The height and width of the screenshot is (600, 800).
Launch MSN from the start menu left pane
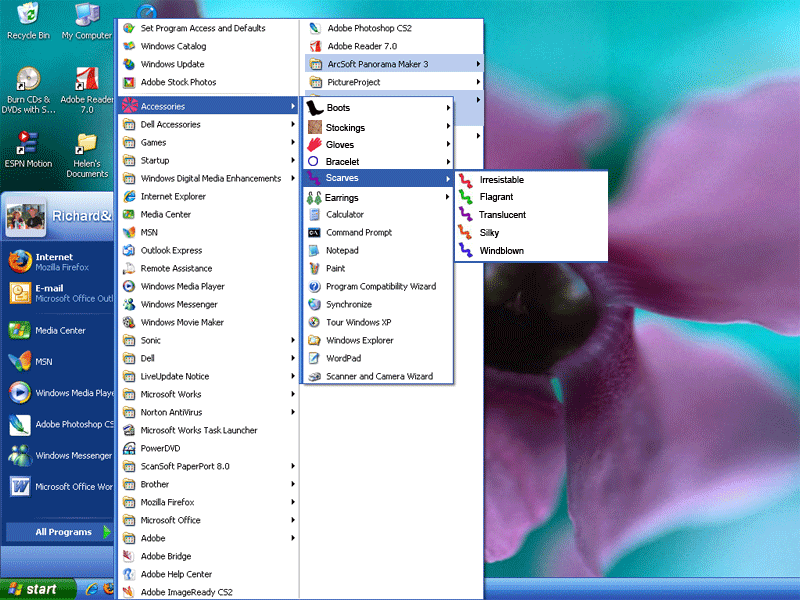pyautogui.click(x=60, y=362)
